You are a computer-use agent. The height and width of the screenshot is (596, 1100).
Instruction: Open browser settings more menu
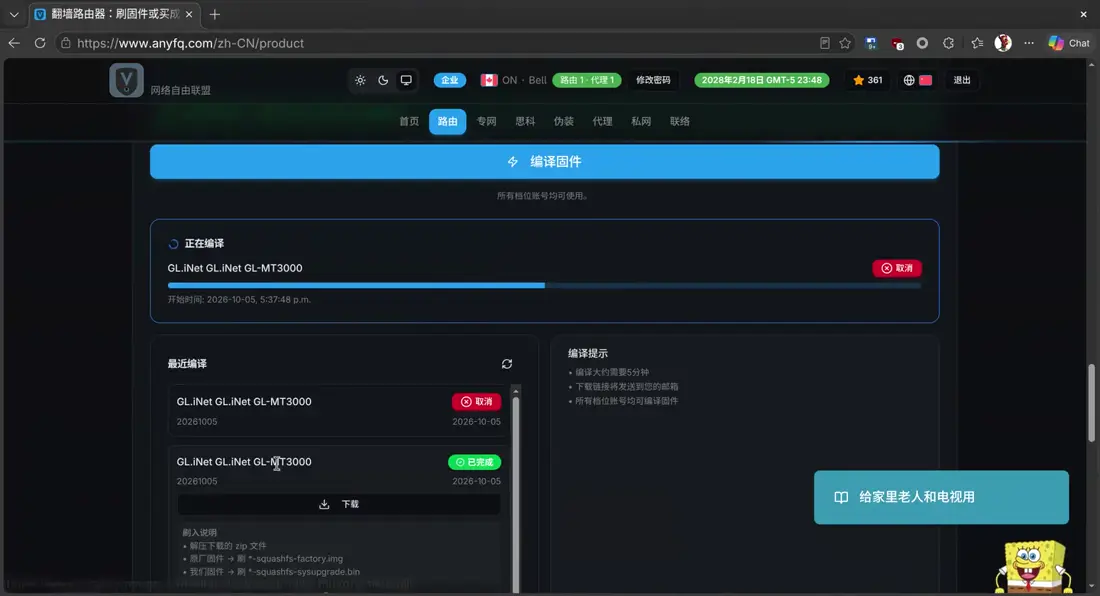[x=1028, y=43]
